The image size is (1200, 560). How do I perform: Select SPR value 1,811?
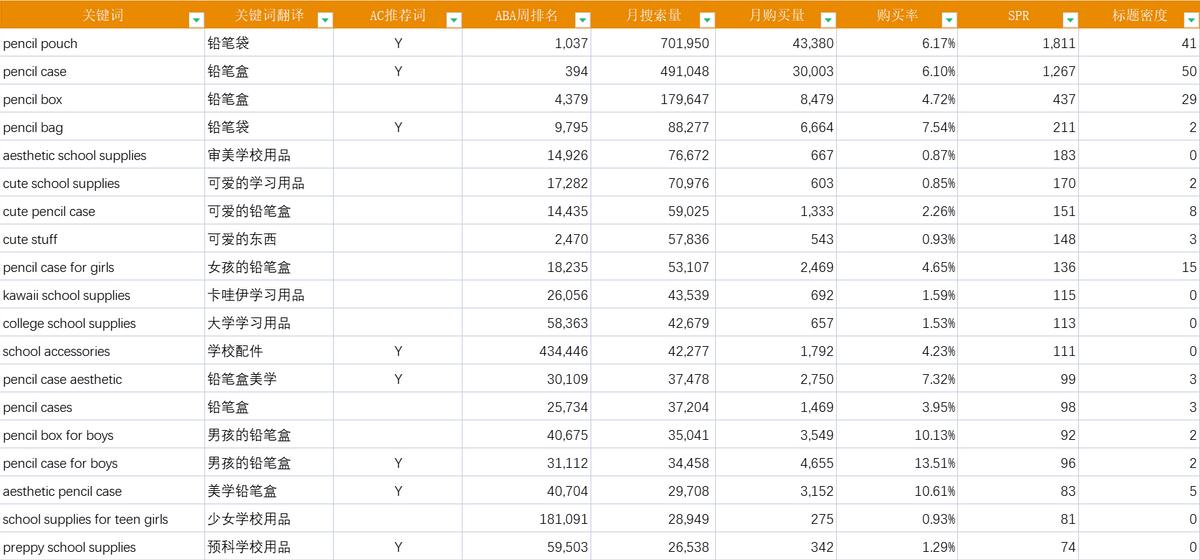tap(1020, 43)
